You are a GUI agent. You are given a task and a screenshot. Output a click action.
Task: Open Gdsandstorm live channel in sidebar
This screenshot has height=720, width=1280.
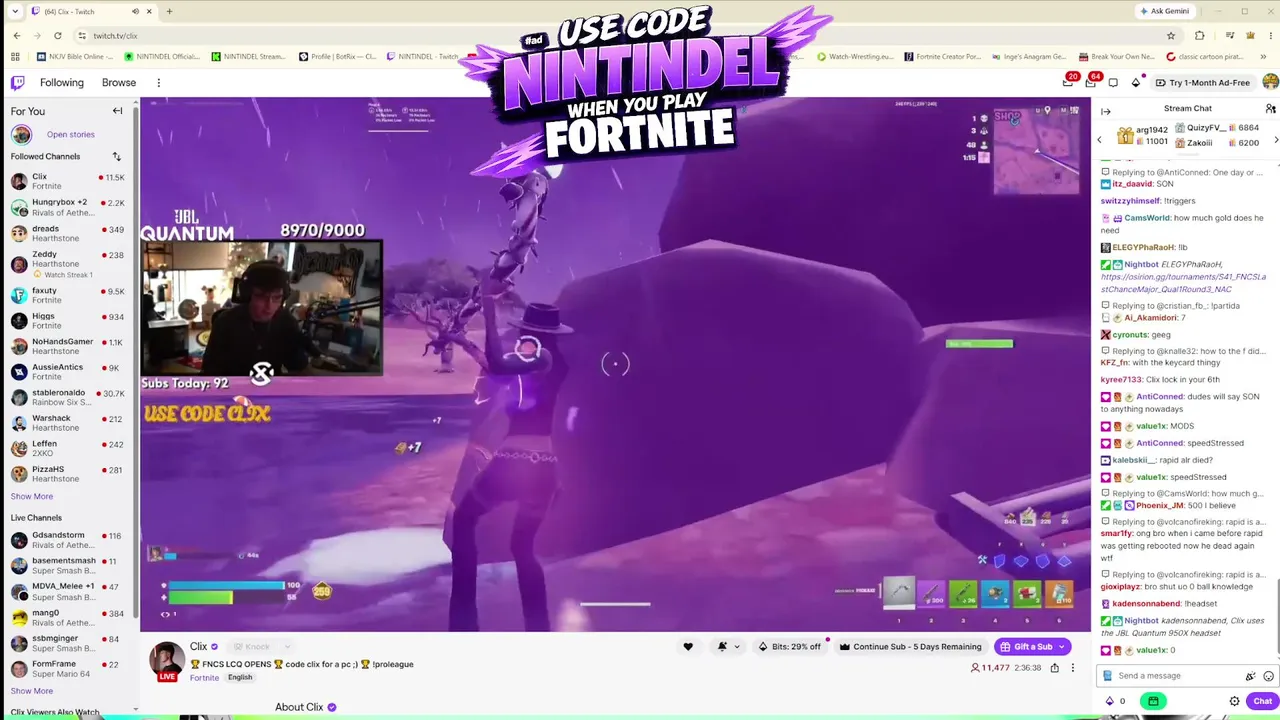tap(68, 540)
